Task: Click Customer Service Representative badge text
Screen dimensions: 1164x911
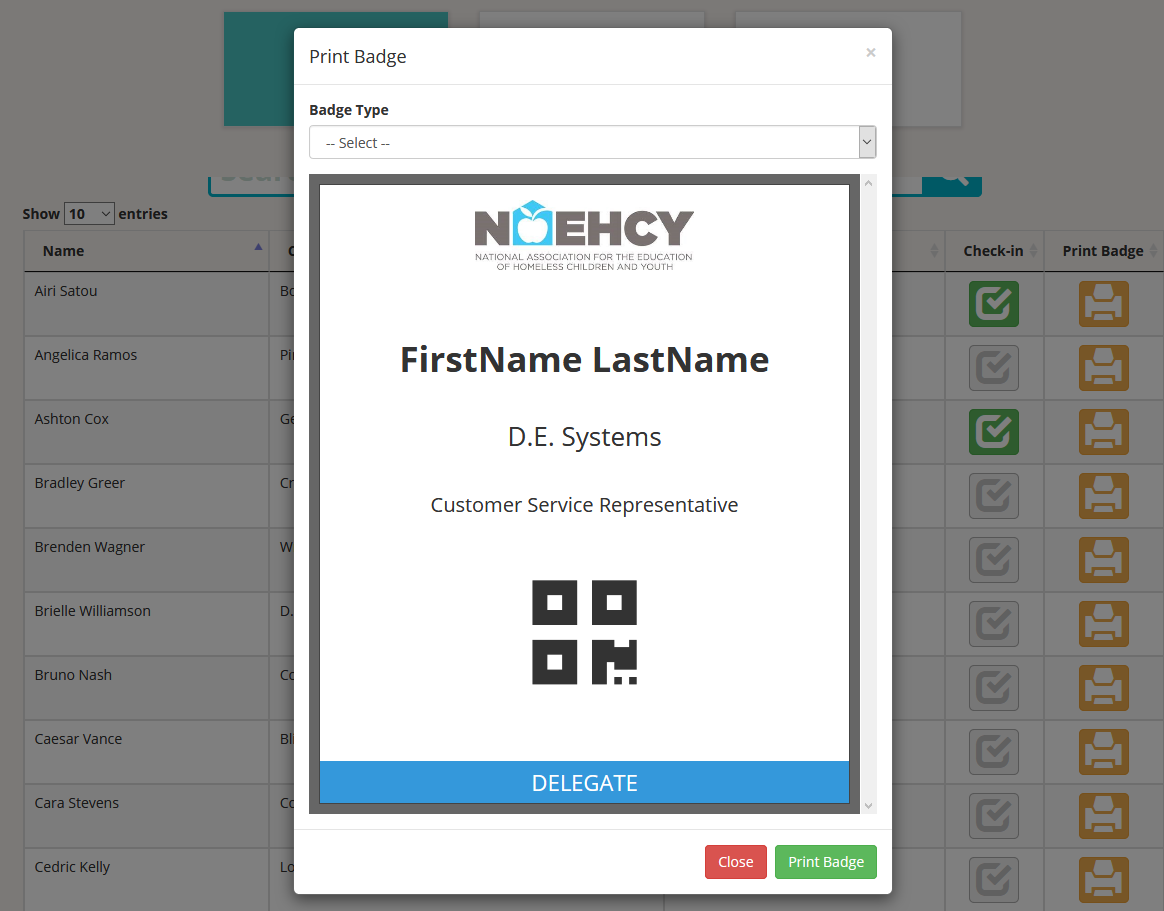Action: coord(584,505)
